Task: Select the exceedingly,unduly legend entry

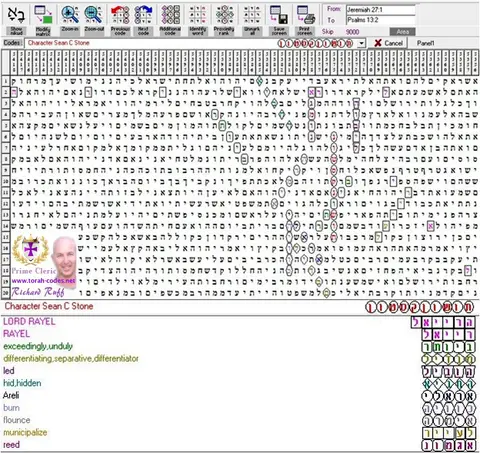Action: click(38, 346)
